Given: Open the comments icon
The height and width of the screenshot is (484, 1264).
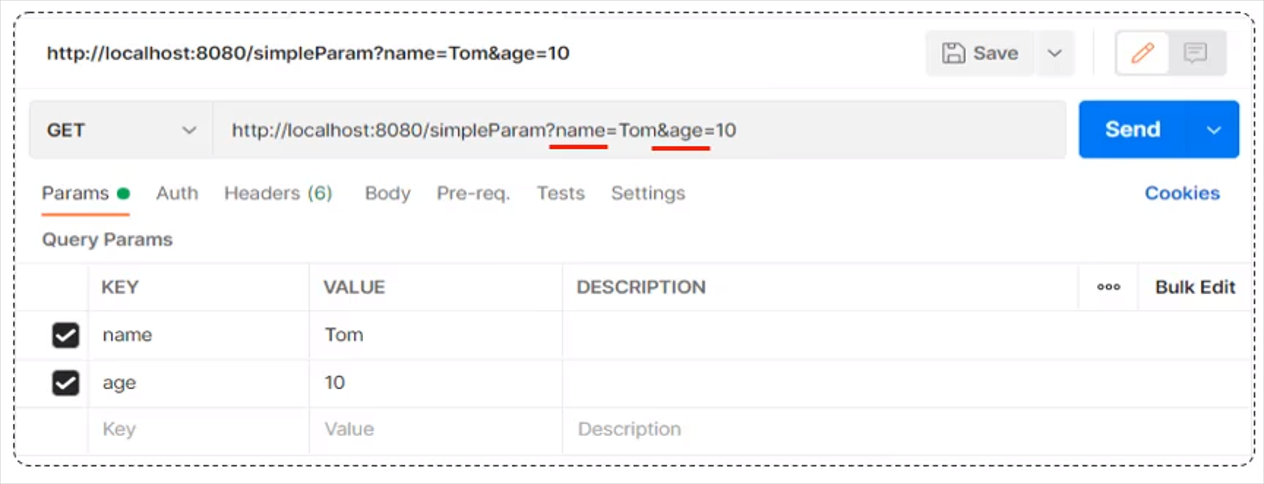Looking at the screenshot, I should click(x=1195, y=53).
